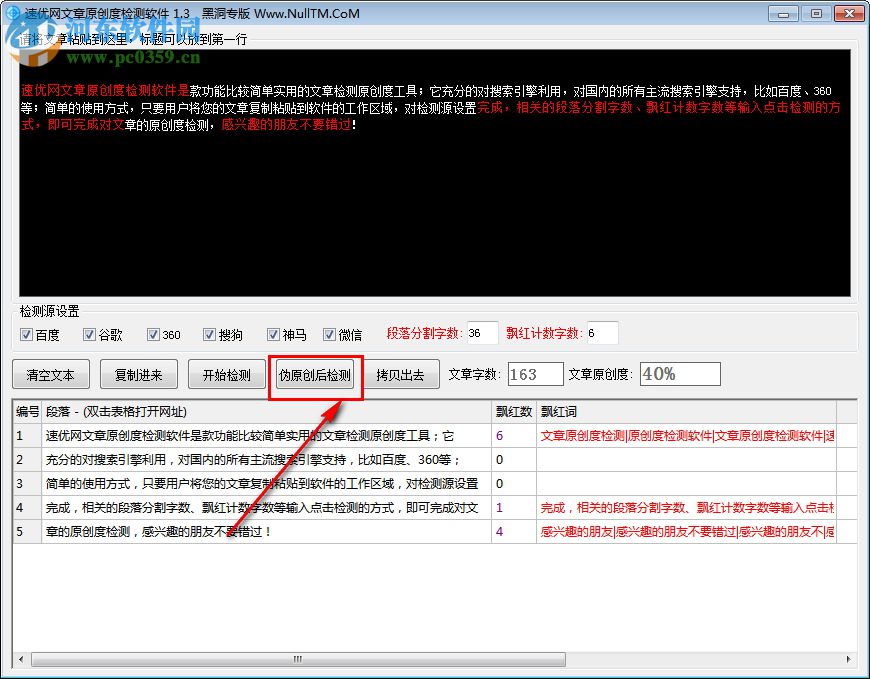This screenshot has width=870, height=679.
Task: Click the 编号 column header
Action: (x=27, y=412)
